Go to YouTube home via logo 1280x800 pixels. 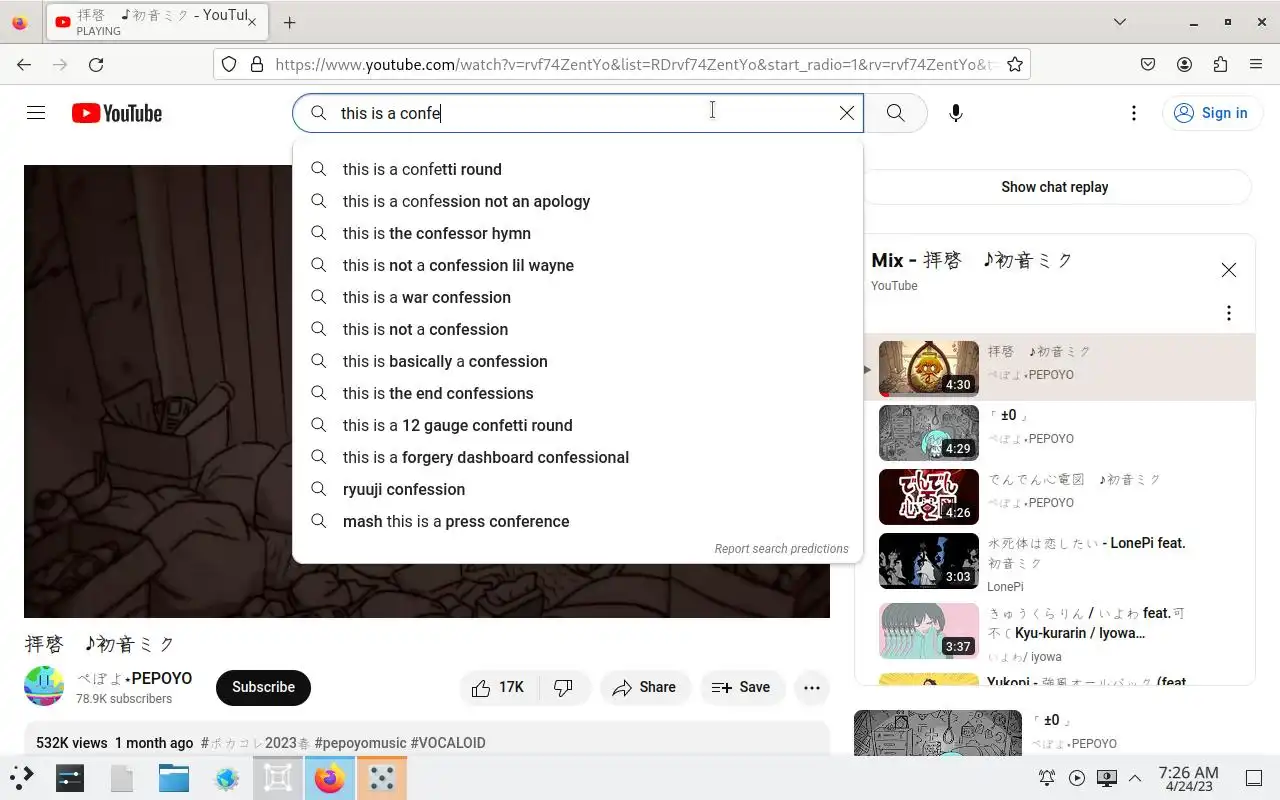117,113
